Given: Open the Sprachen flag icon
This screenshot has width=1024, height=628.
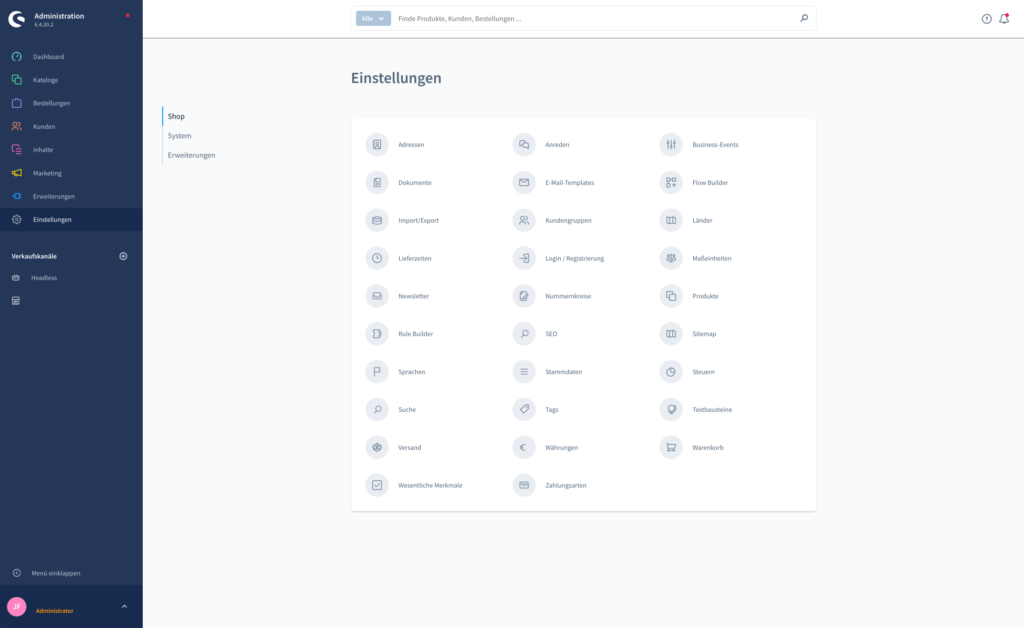Looking at the screenshot, I should (x=377, y=371).
